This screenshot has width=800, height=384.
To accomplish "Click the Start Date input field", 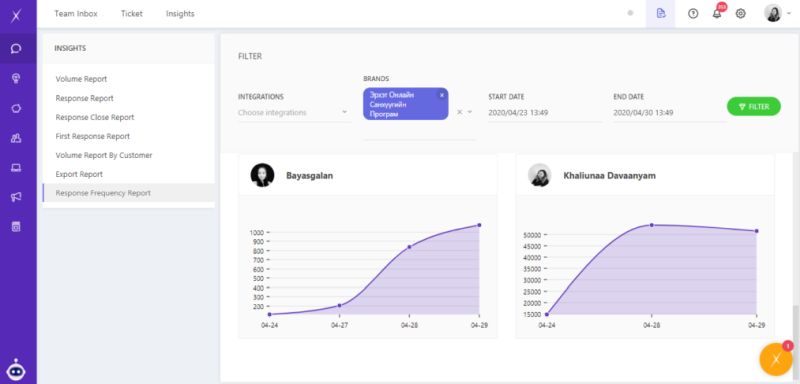I will [x=545, y=112].
